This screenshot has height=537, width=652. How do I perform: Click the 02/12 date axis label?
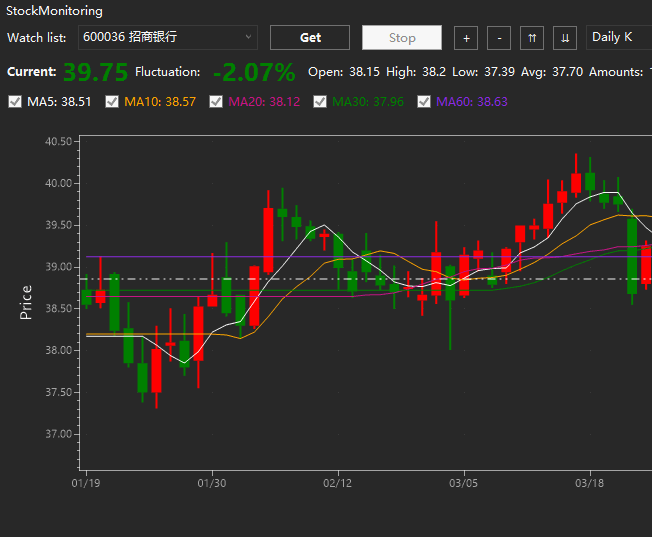tap(337, 483)
